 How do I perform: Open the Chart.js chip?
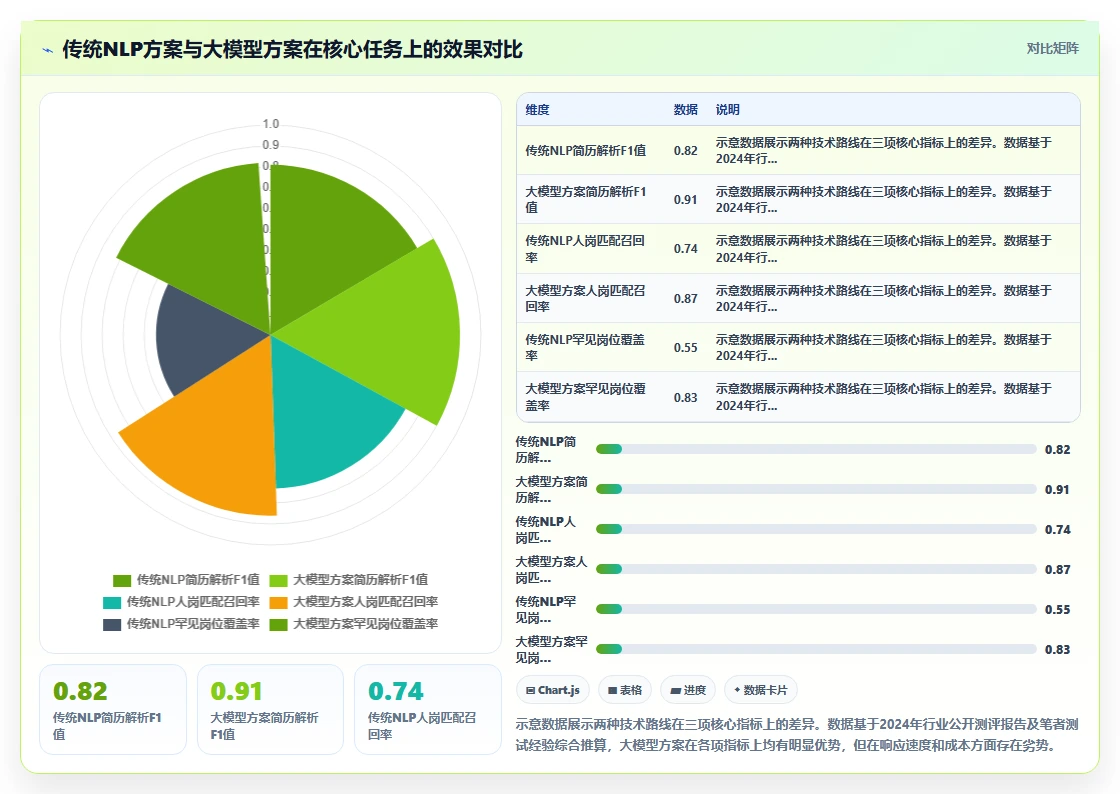point(553,690)
